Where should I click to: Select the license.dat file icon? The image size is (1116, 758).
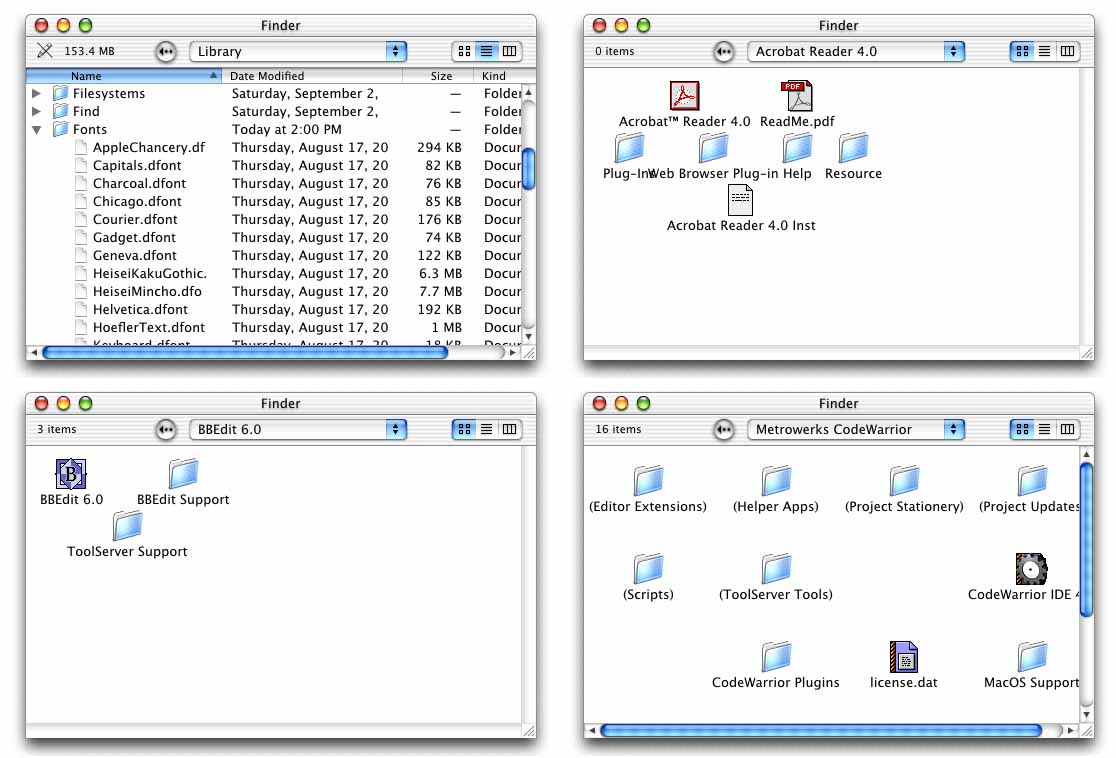(x=904, y=656)
